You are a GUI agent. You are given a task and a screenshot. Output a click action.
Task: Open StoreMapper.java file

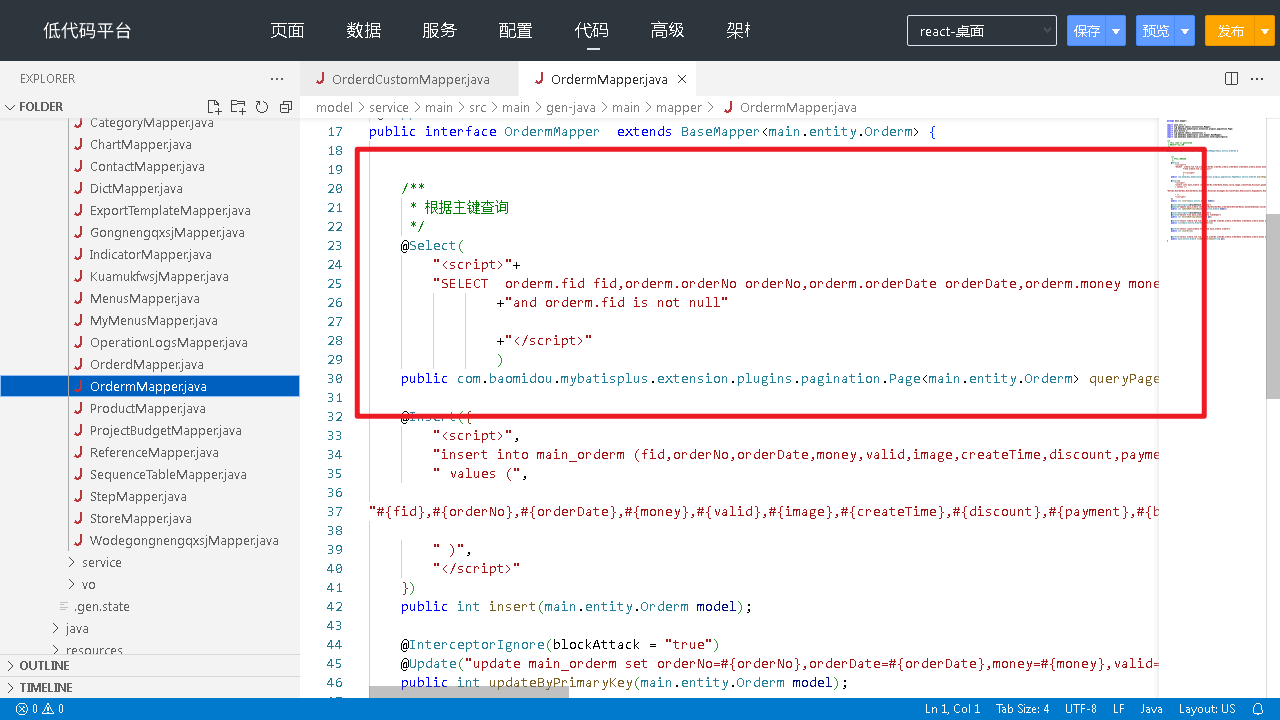140,519
